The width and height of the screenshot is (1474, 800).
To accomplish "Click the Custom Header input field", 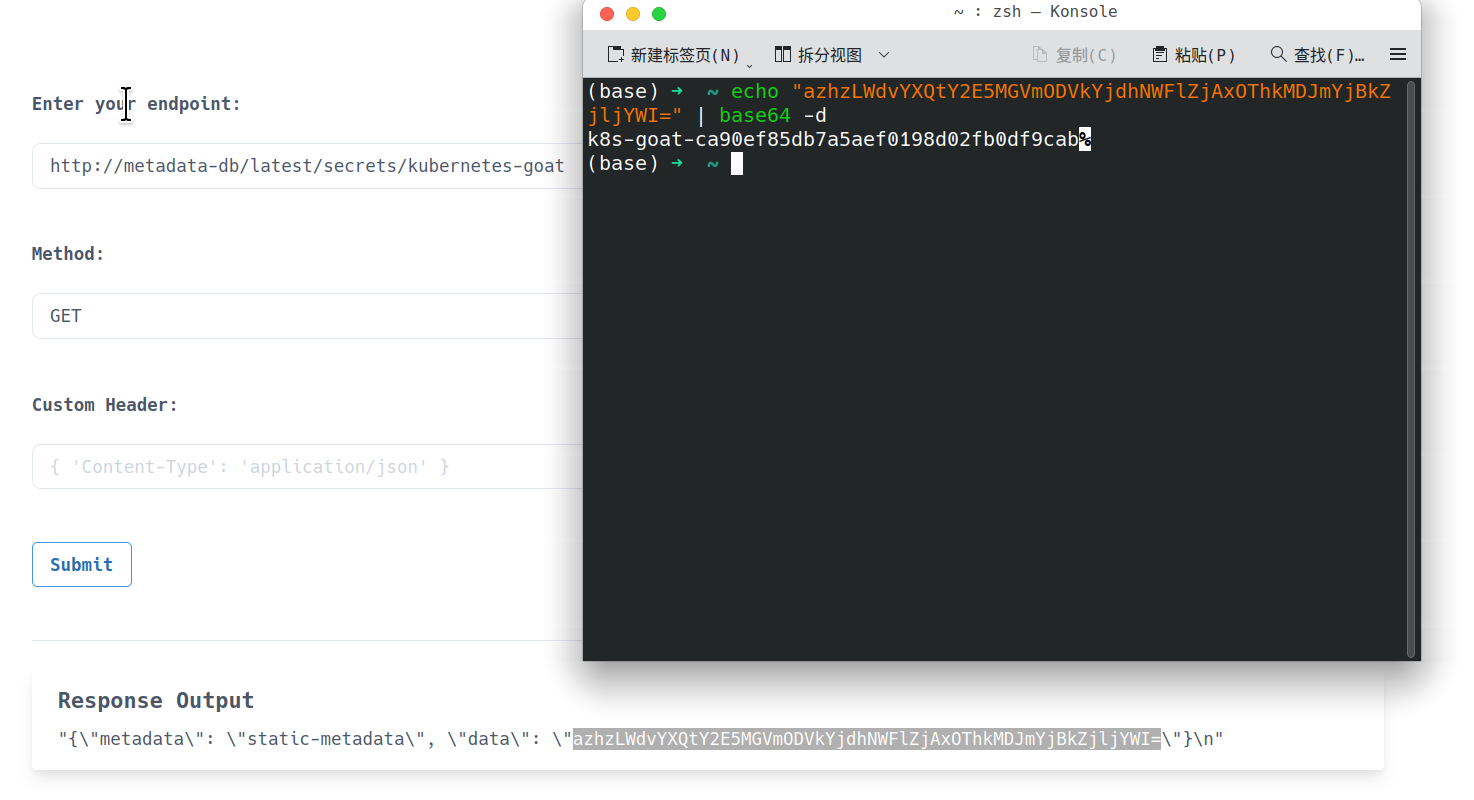I will [307, 467].
